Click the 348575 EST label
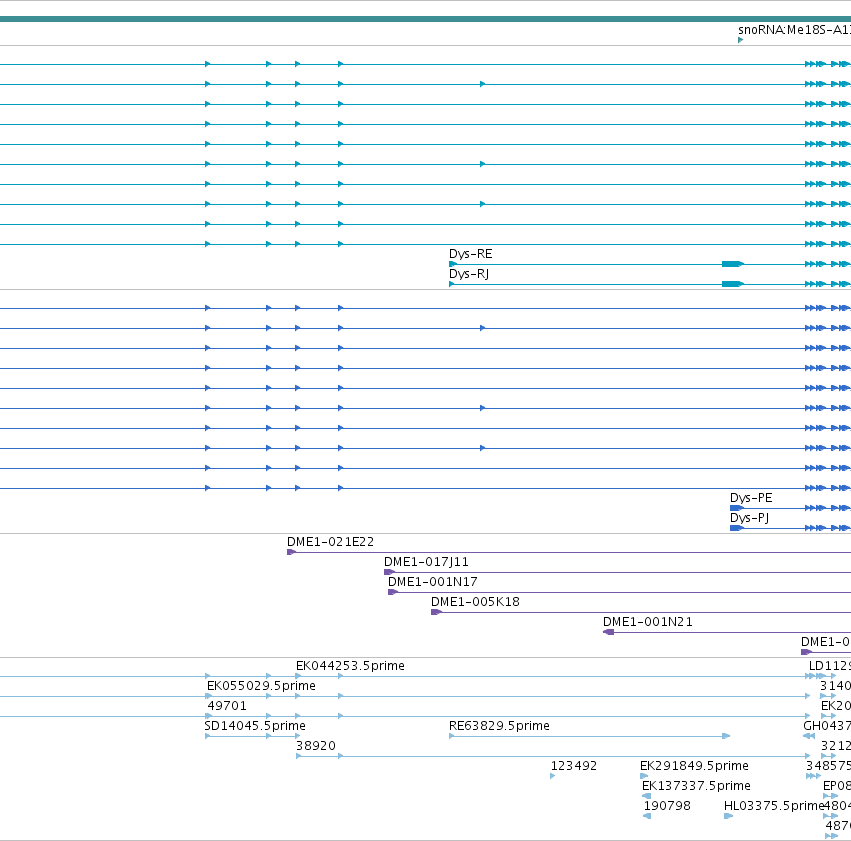Image resolution: width=851 pixels, height=841 pixels. point(828,766)
